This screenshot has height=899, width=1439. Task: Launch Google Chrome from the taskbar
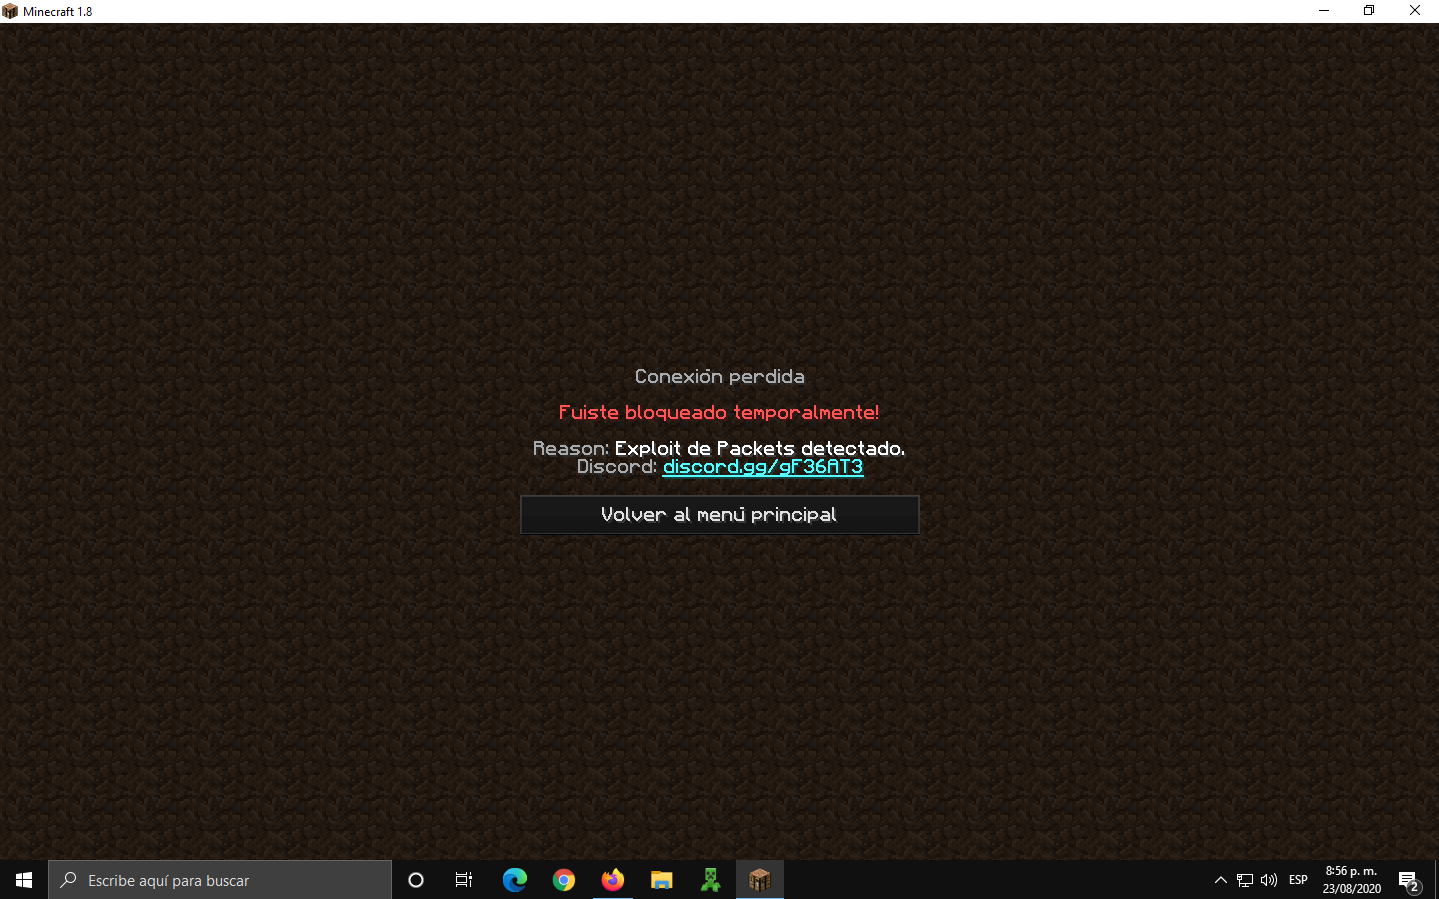[564, 880]
